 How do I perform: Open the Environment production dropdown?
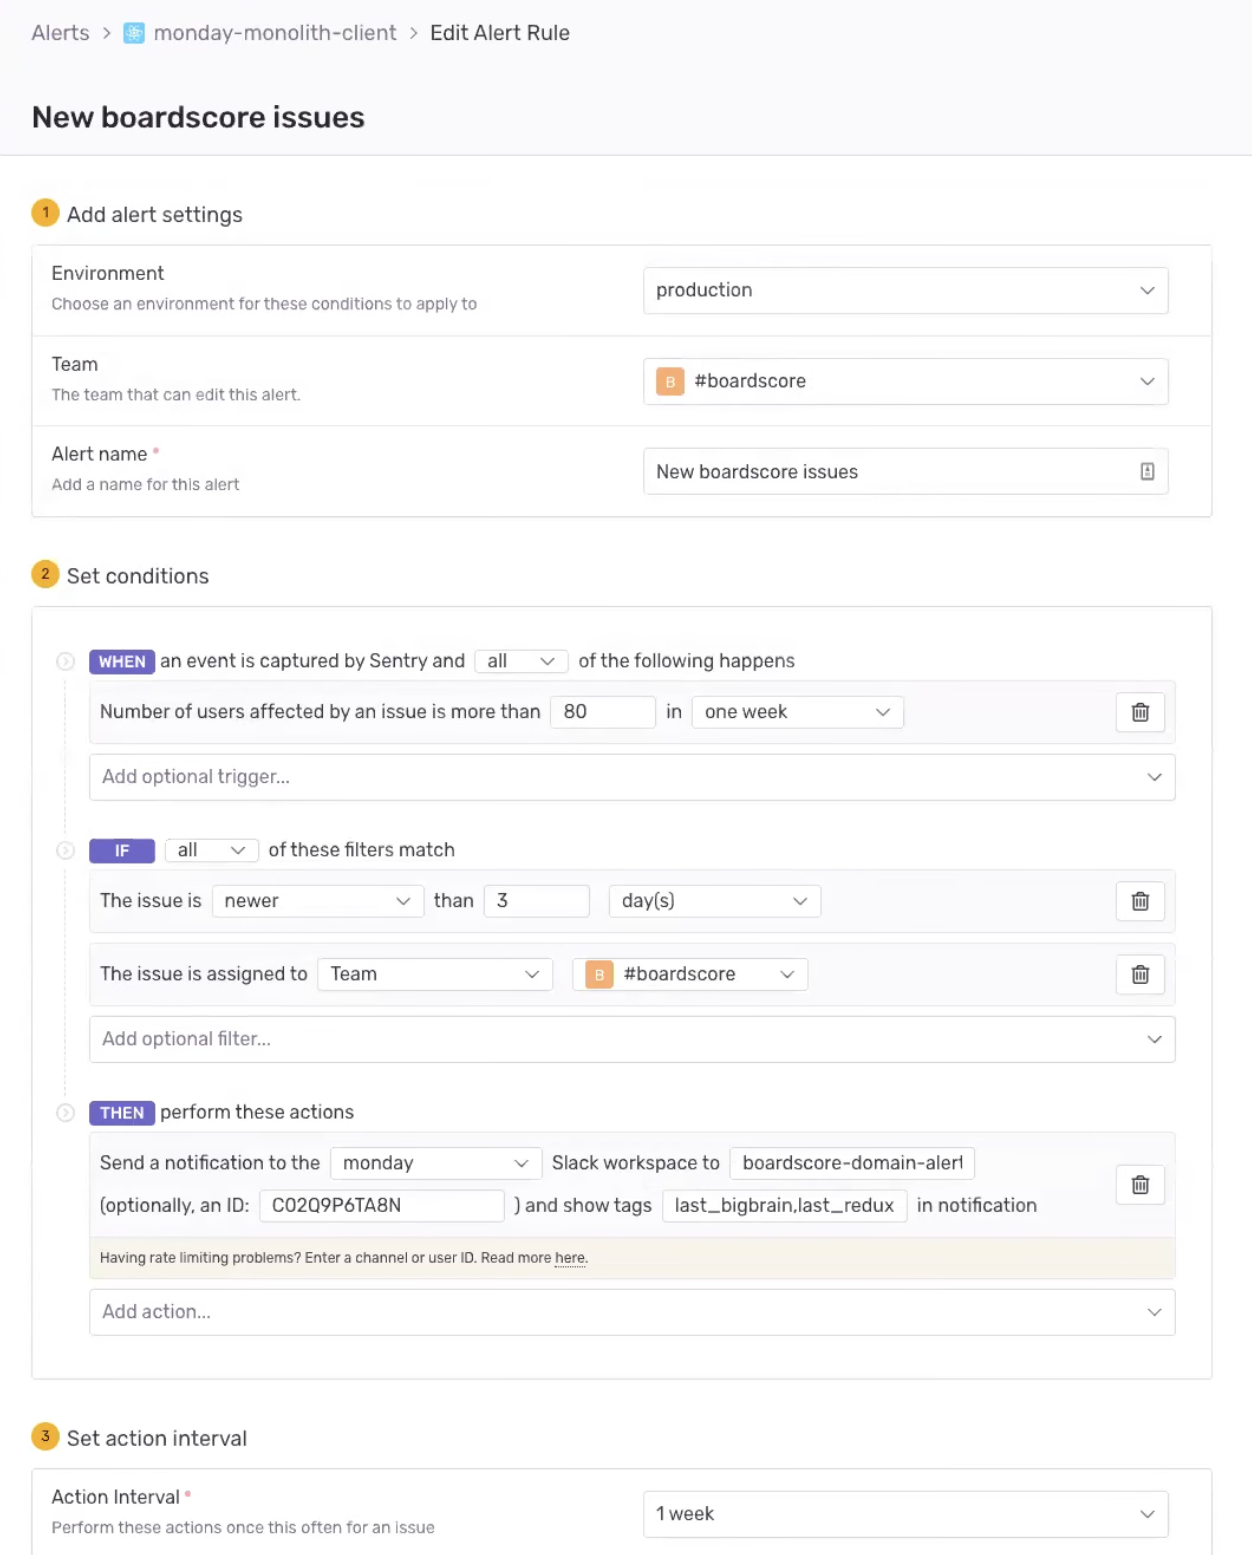pyautogui.click(x=905, y=290)
